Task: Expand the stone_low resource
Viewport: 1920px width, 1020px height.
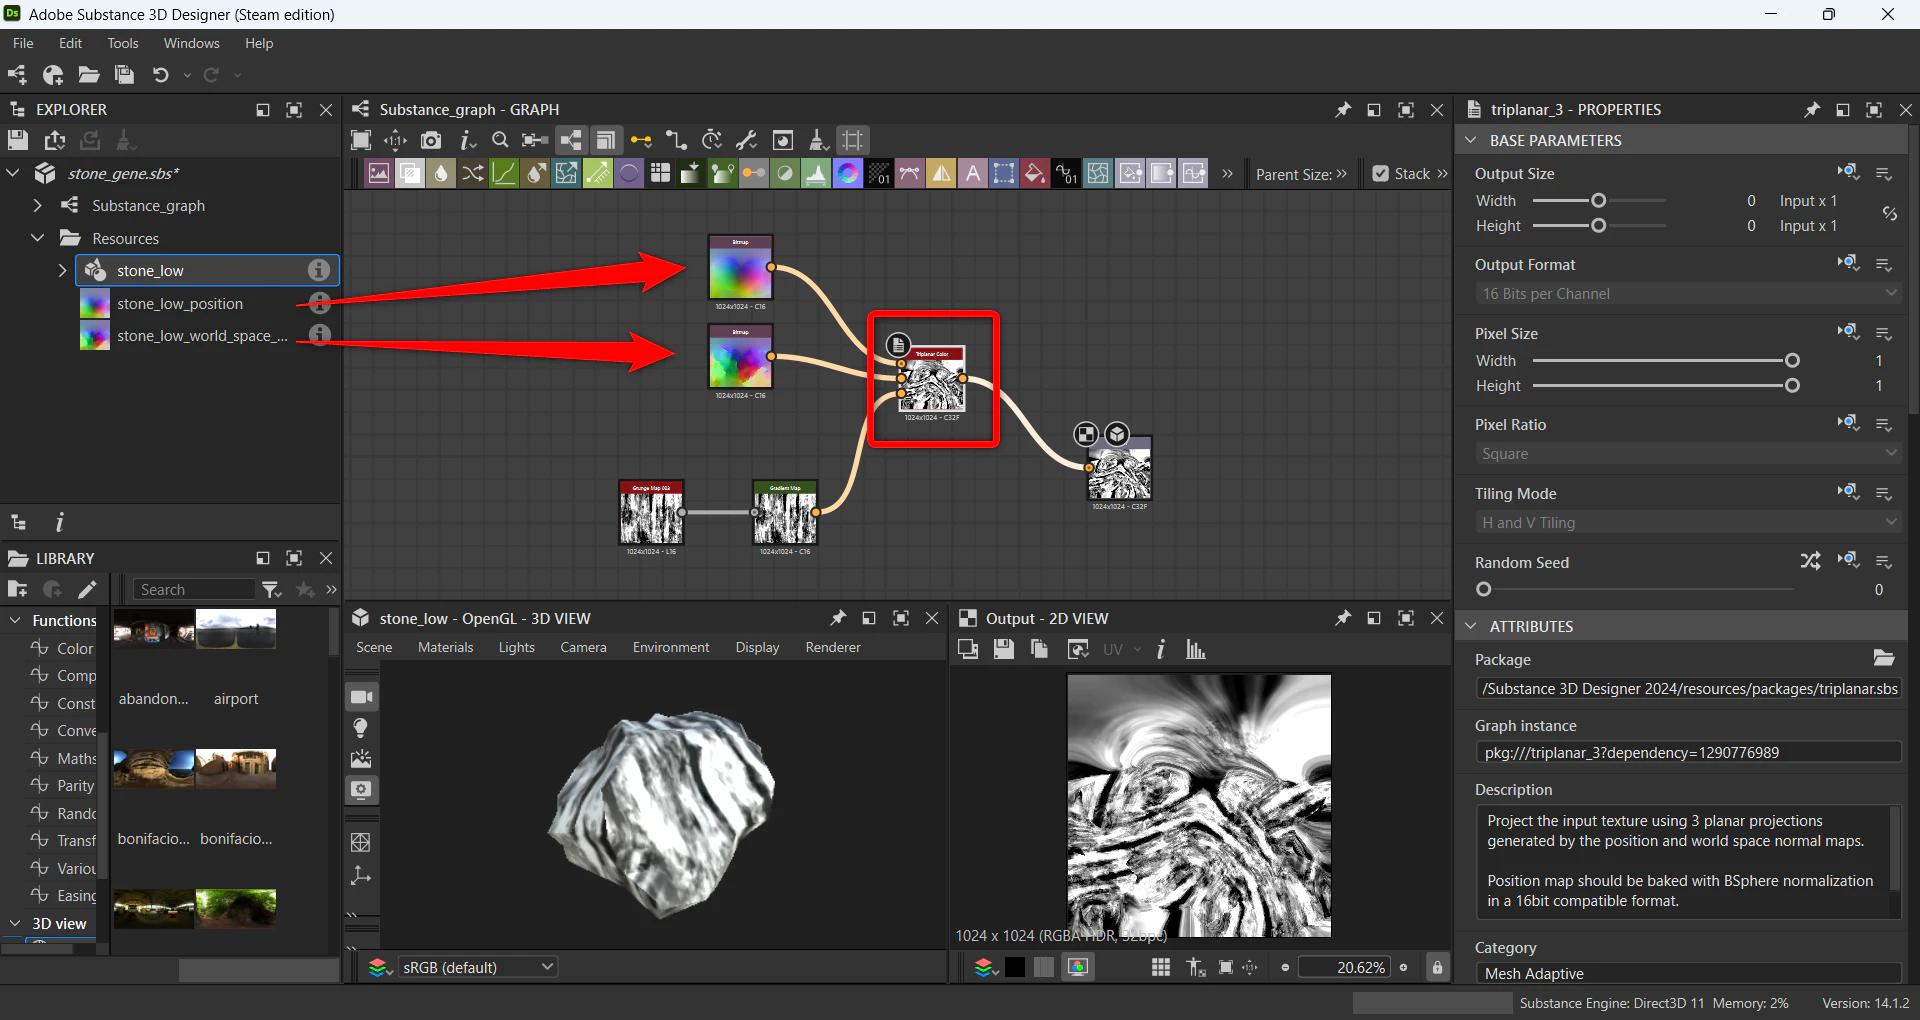Action: pos(62,270)
